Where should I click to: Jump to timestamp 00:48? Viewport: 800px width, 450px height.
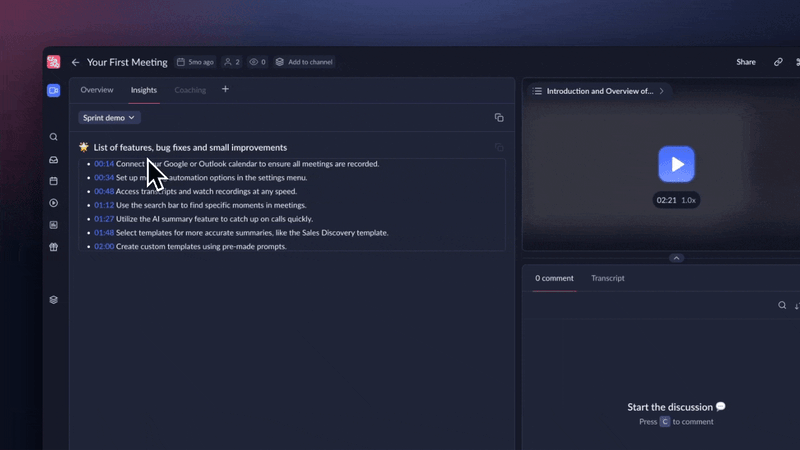(x=104, y=191)
